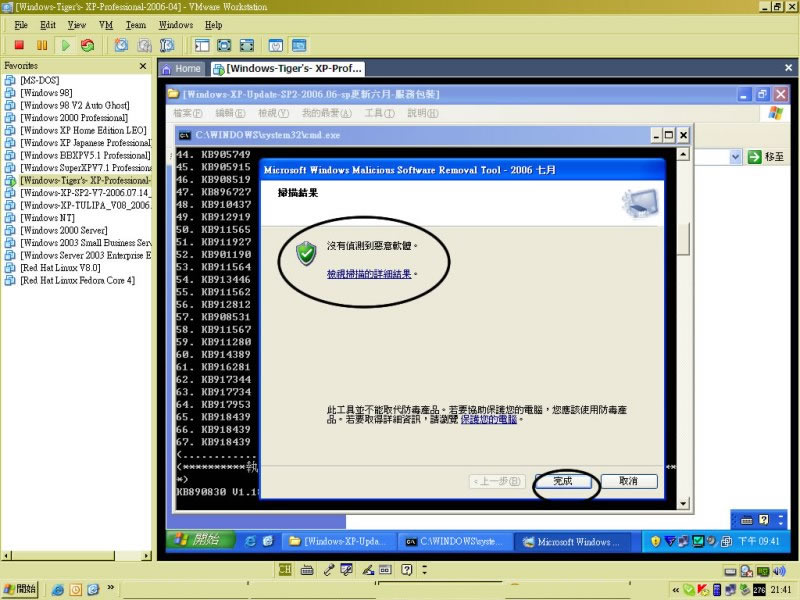Select [Windows XP Home Edition LEO] favorite
This screenshot has height=600, width=800.
83,130
